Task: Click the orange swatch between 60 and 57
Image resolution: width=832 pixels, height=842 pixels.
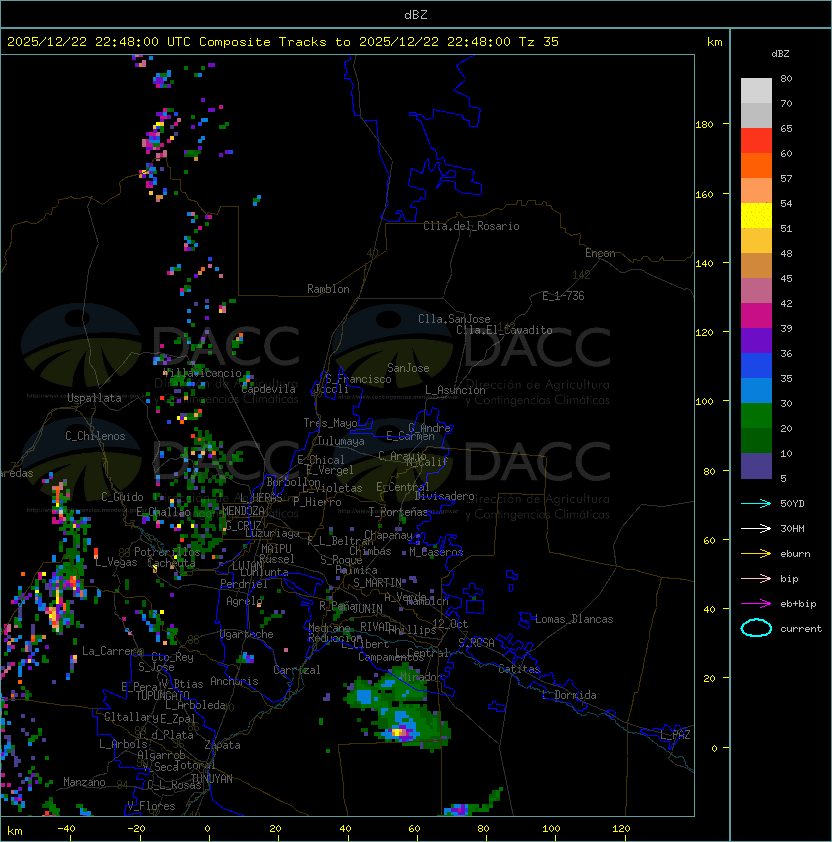Action: pos(756,166)
